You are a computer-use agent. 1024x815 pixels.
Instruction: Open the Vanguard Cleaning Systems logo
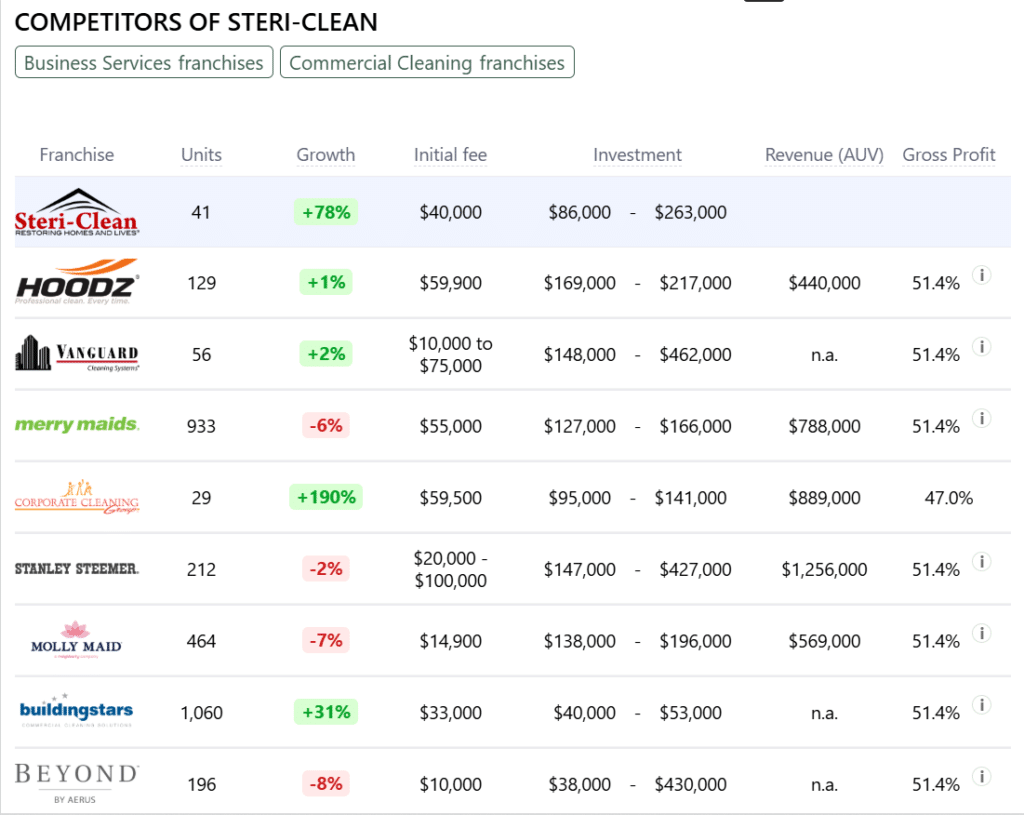point(77,353)
